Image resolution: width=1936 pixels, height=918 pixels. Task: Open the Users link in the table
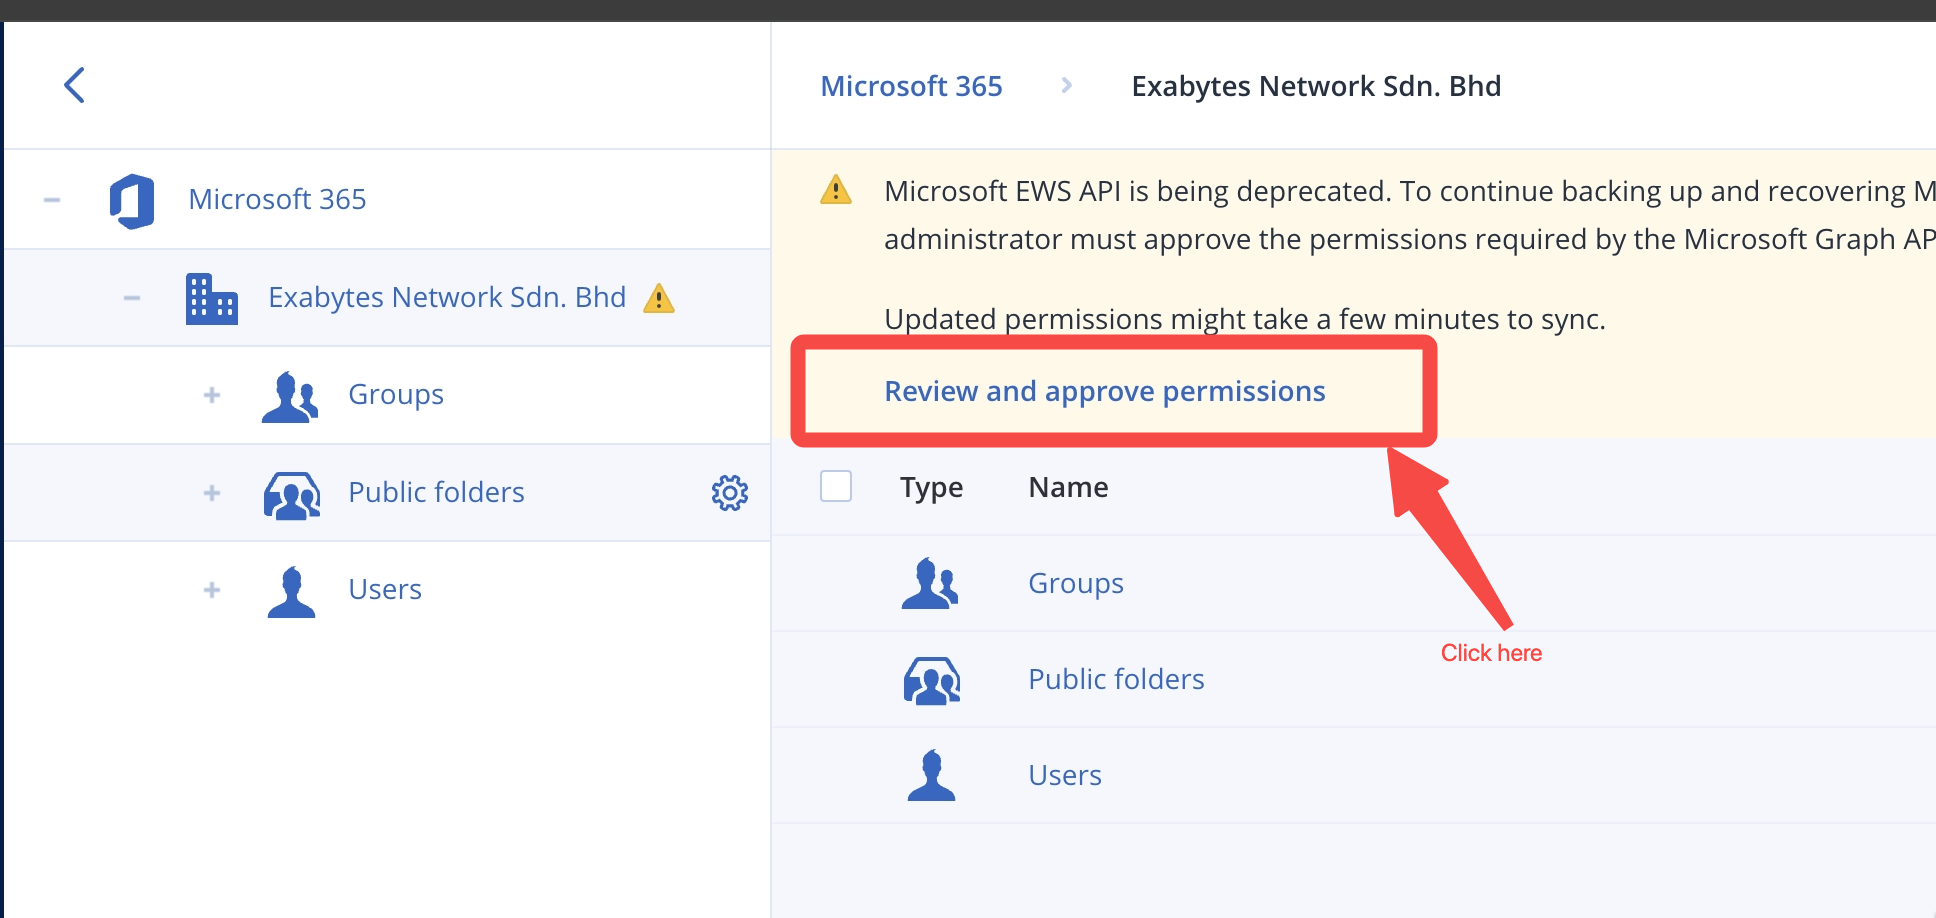1065,775
